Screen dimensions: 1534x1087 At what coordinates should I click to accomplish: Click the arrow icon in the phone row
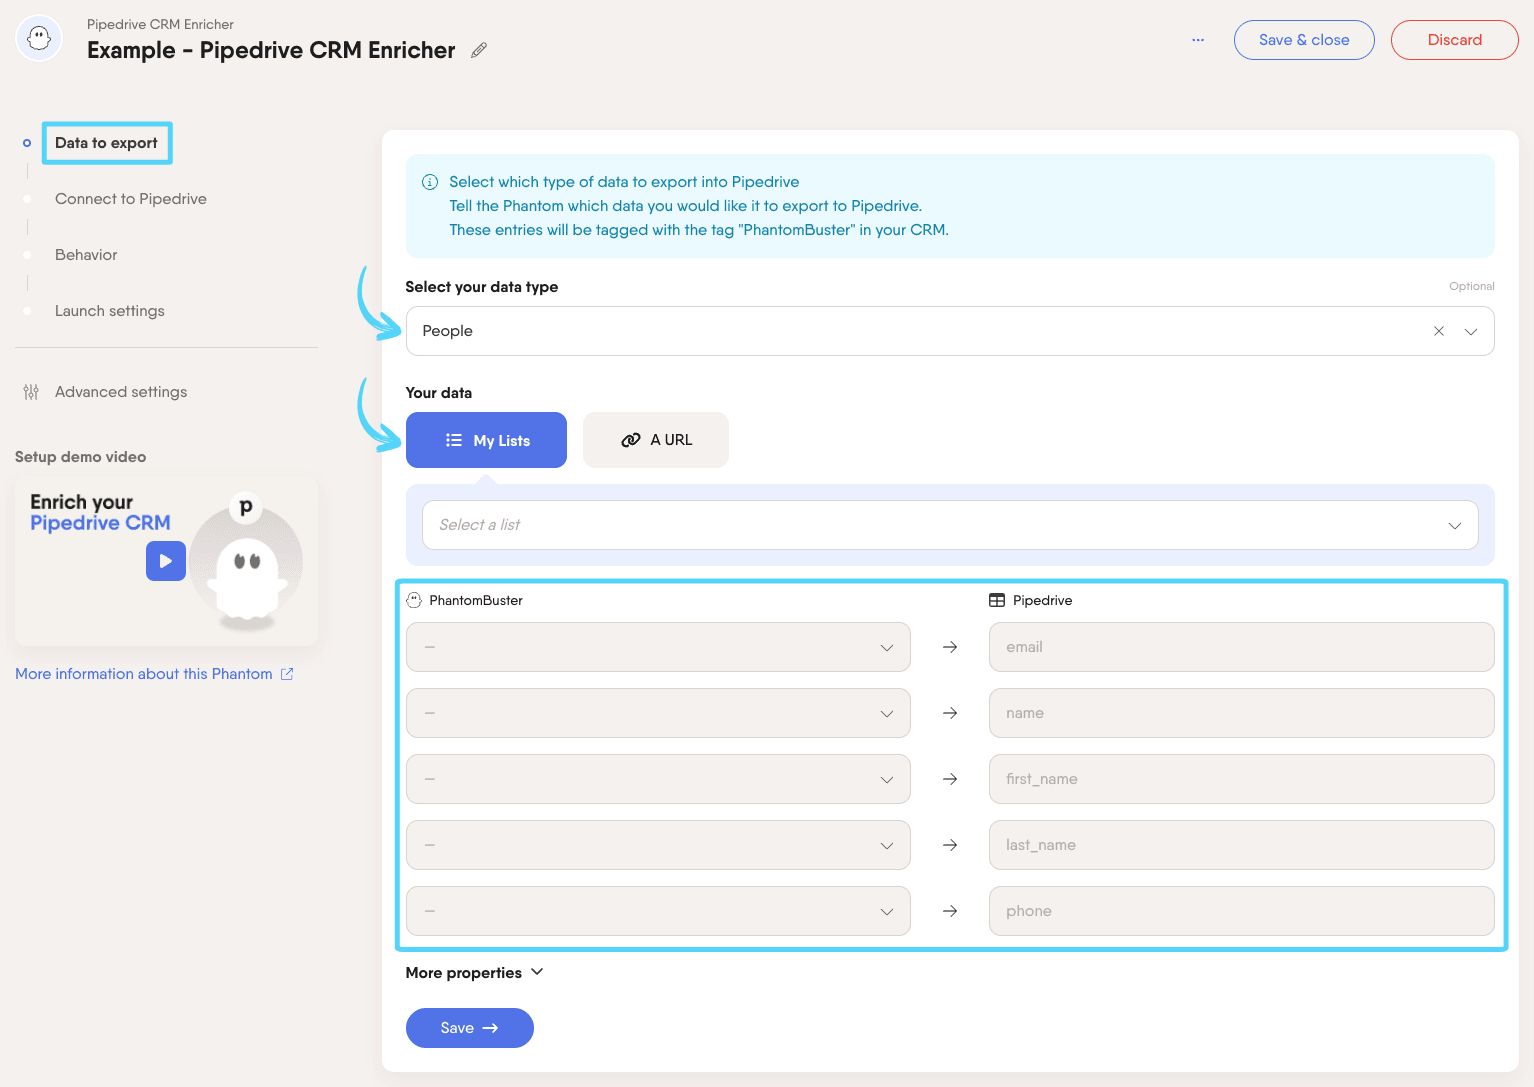point(950,911)
